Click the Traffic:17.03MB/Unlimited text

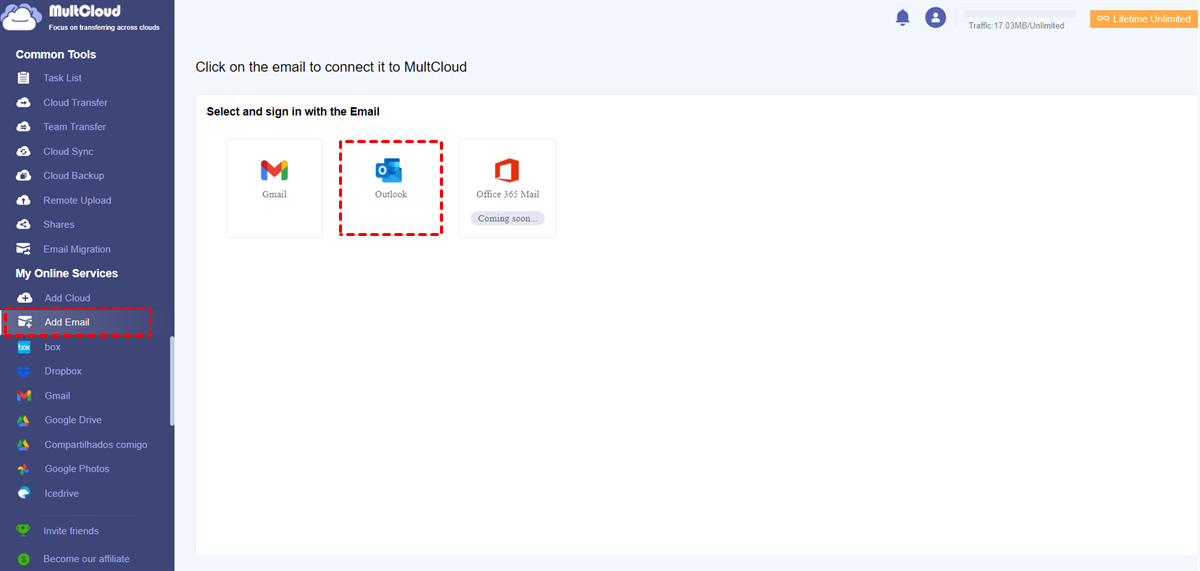point(1016,25)
